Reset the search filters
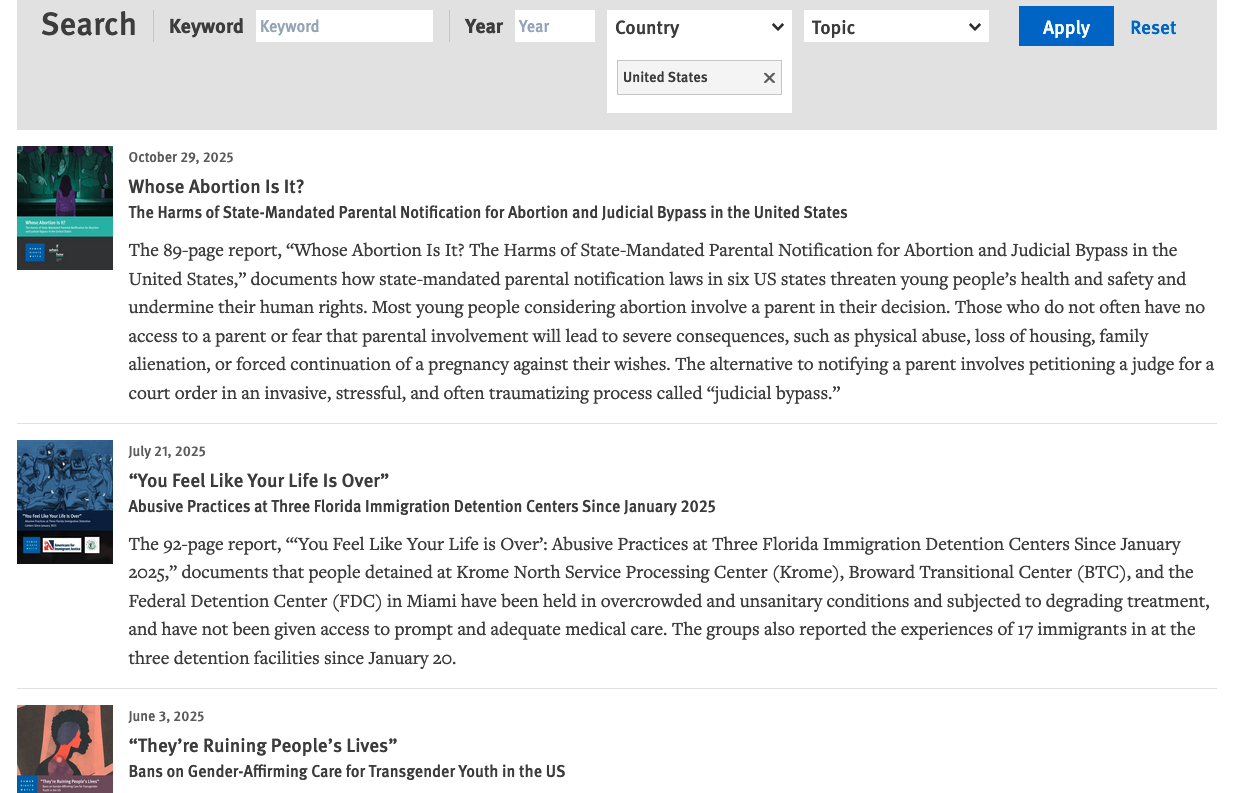Image resolution: width=1243 pixels, height=793 pixels. pyautogui.click(x=1152, y=28)
